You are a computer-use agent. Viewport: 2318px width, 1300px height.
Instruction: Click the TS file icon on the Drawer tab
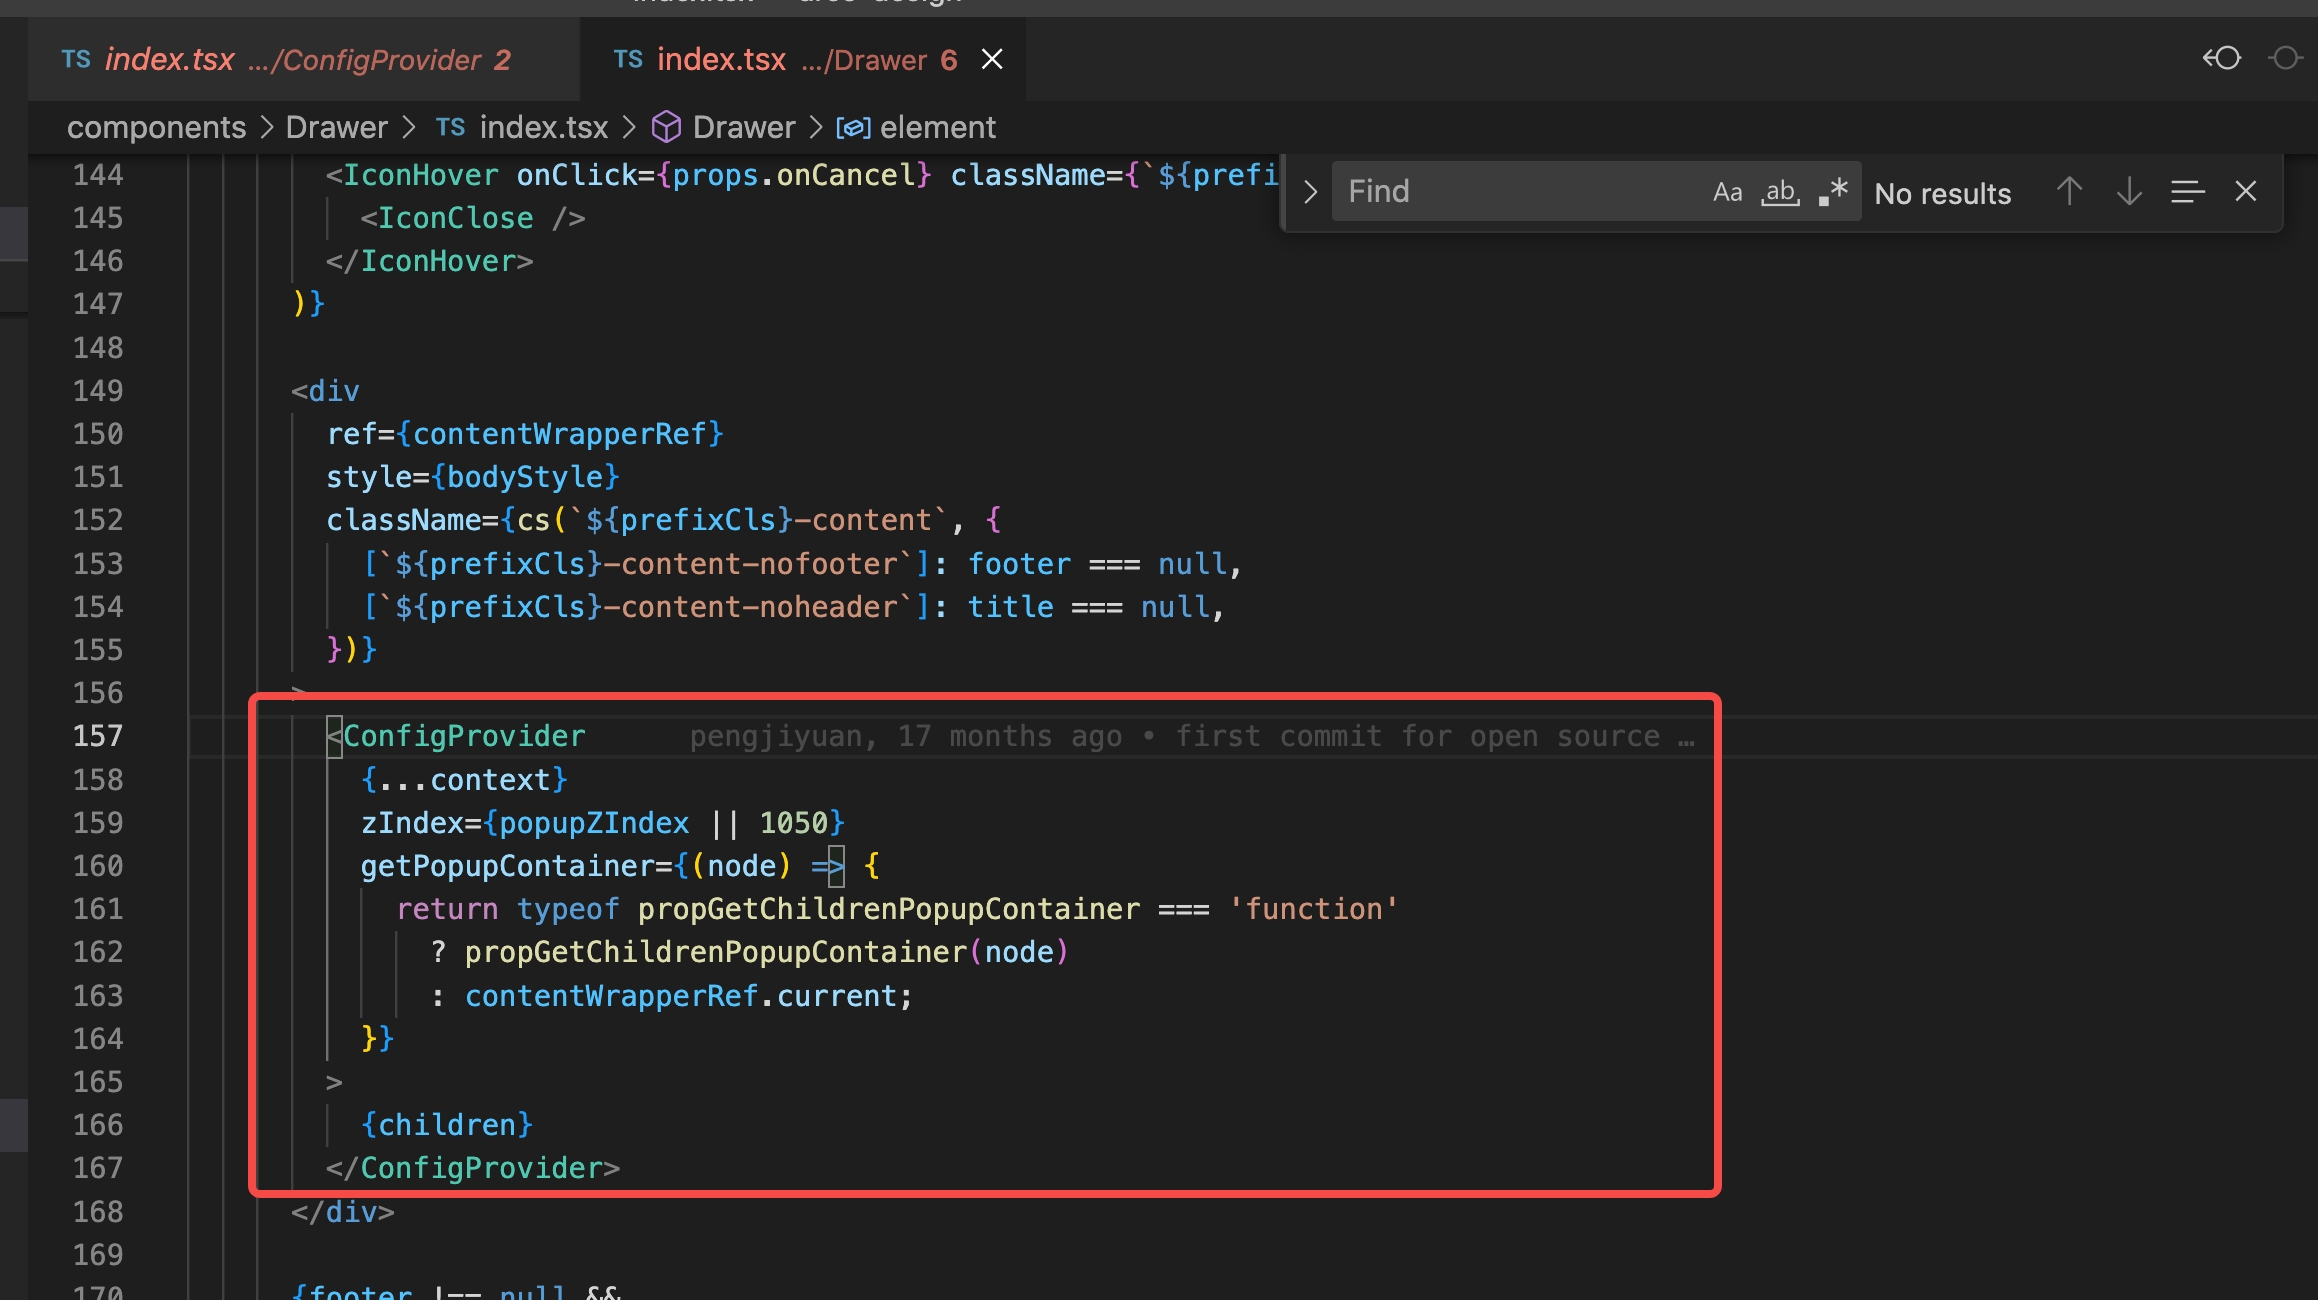coord(628,58)
